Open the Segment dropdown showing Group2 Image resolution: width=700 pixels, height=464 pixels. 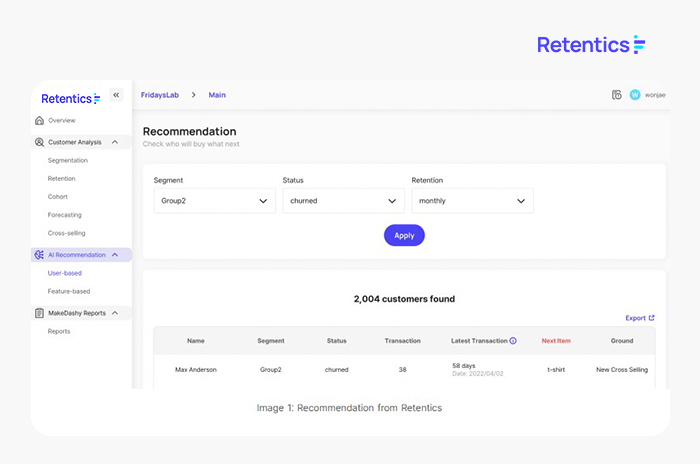tap(215, 201)
